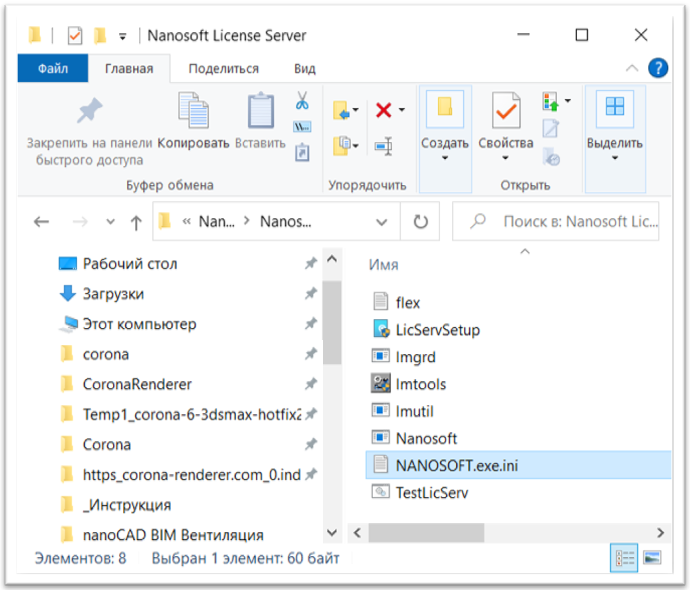
Task: Click the up-one-level arrow
Action: click(136, 223)
